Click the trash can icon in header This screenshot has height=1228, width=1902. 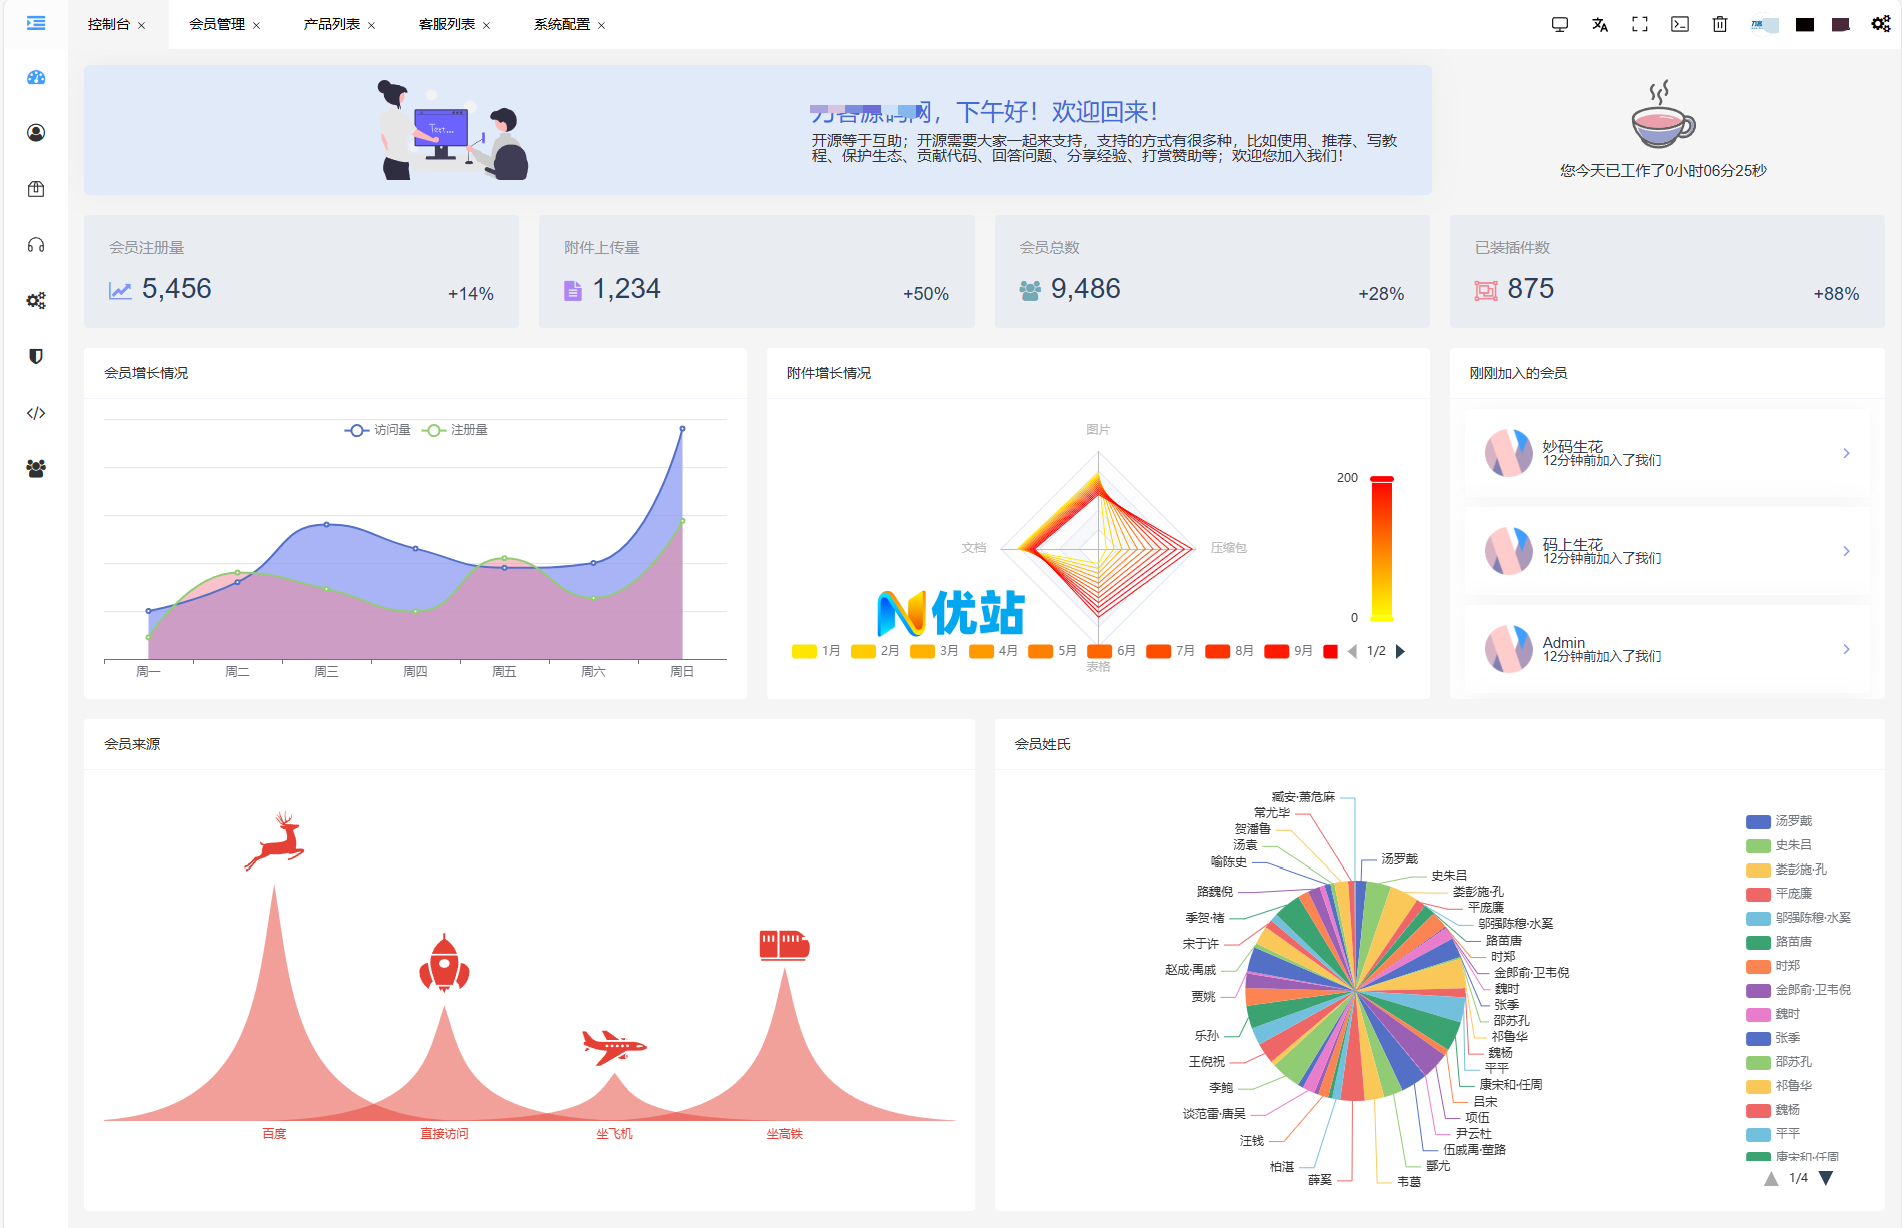coord(1720,25)
